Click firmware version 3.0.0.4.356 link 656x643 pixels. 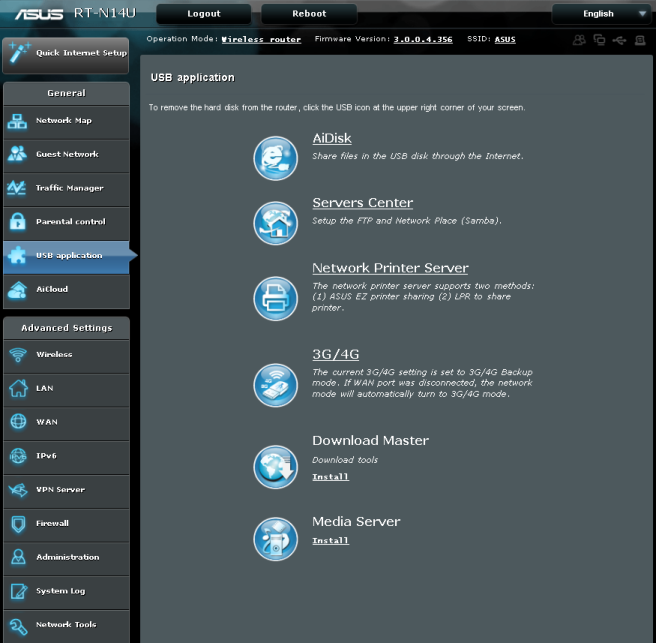point(423,39)
